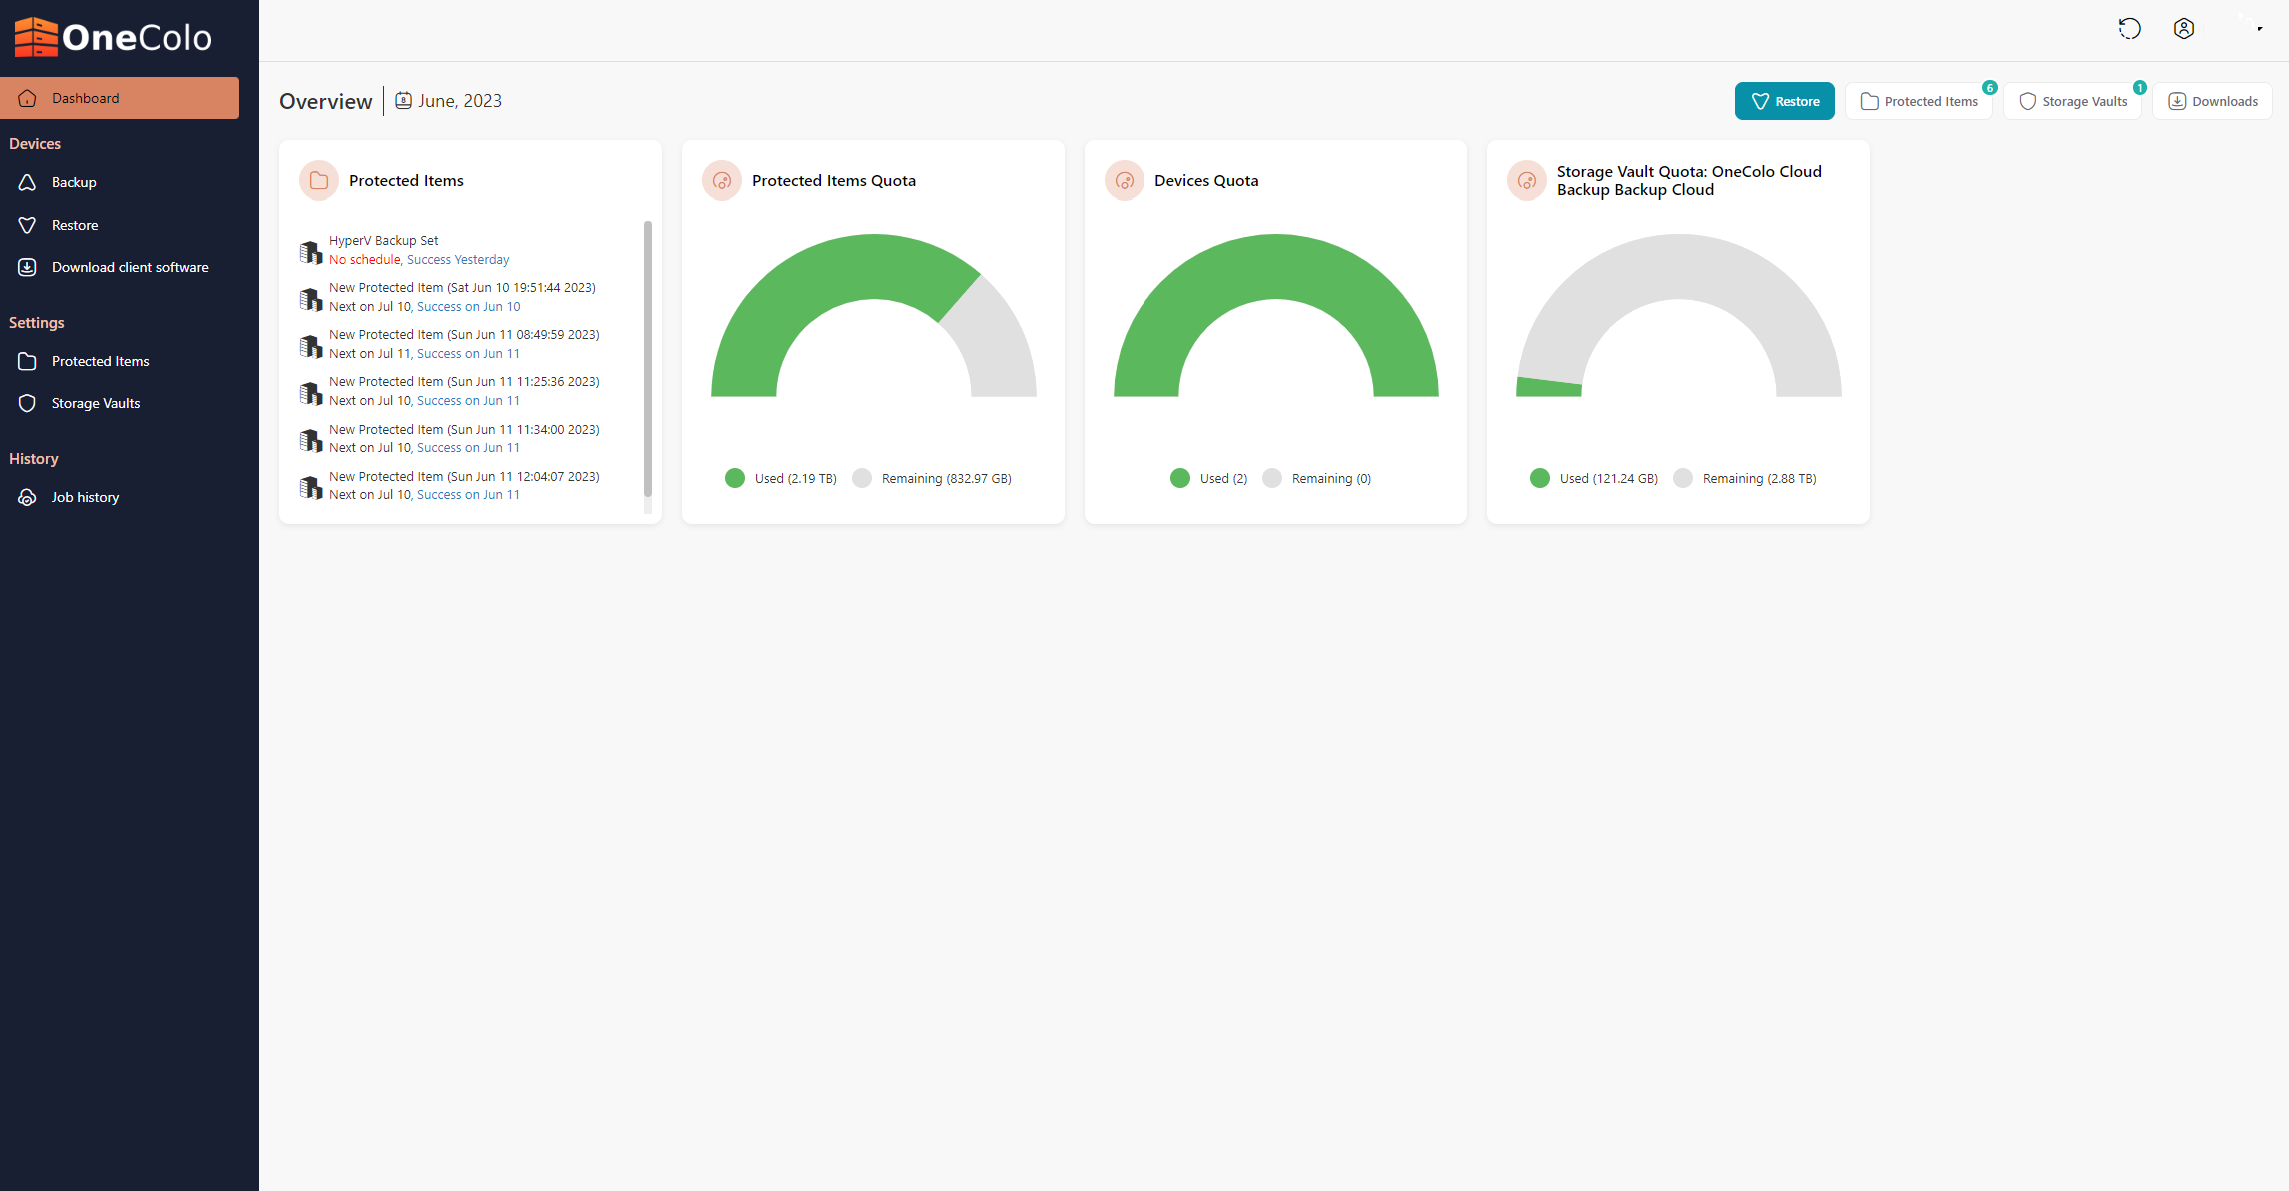Click the sidebar Storage Vaults shield icon
The width and height of the screenshot is (2289, 1191).
27,403
